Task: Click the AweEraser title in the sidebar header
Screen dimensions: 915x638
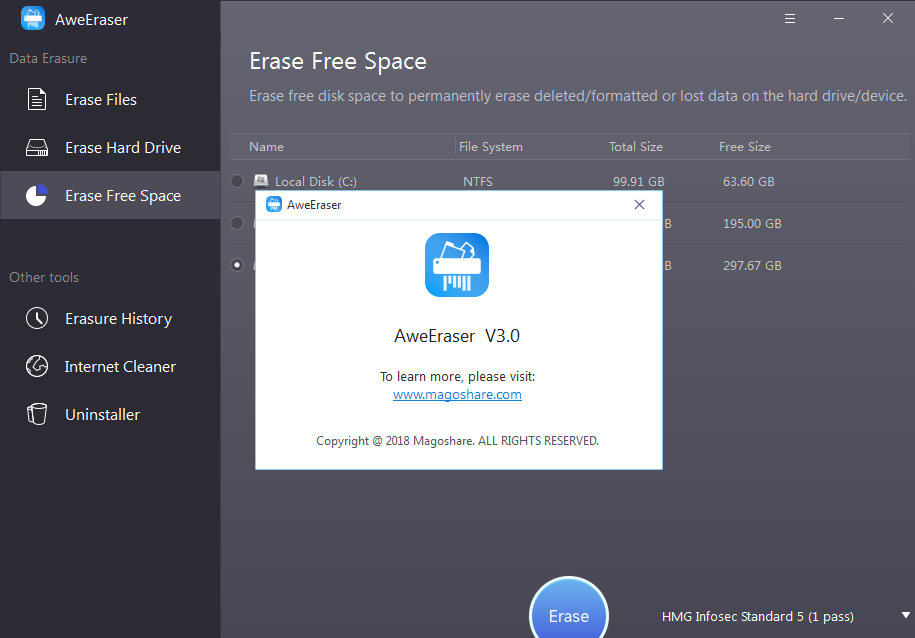Action: tap(91, 20)
